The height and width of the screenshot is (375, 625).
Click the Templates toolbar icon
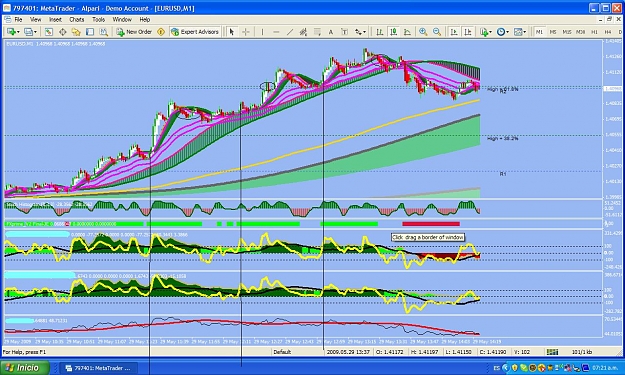pyautogui.click(x=518, y=32)
